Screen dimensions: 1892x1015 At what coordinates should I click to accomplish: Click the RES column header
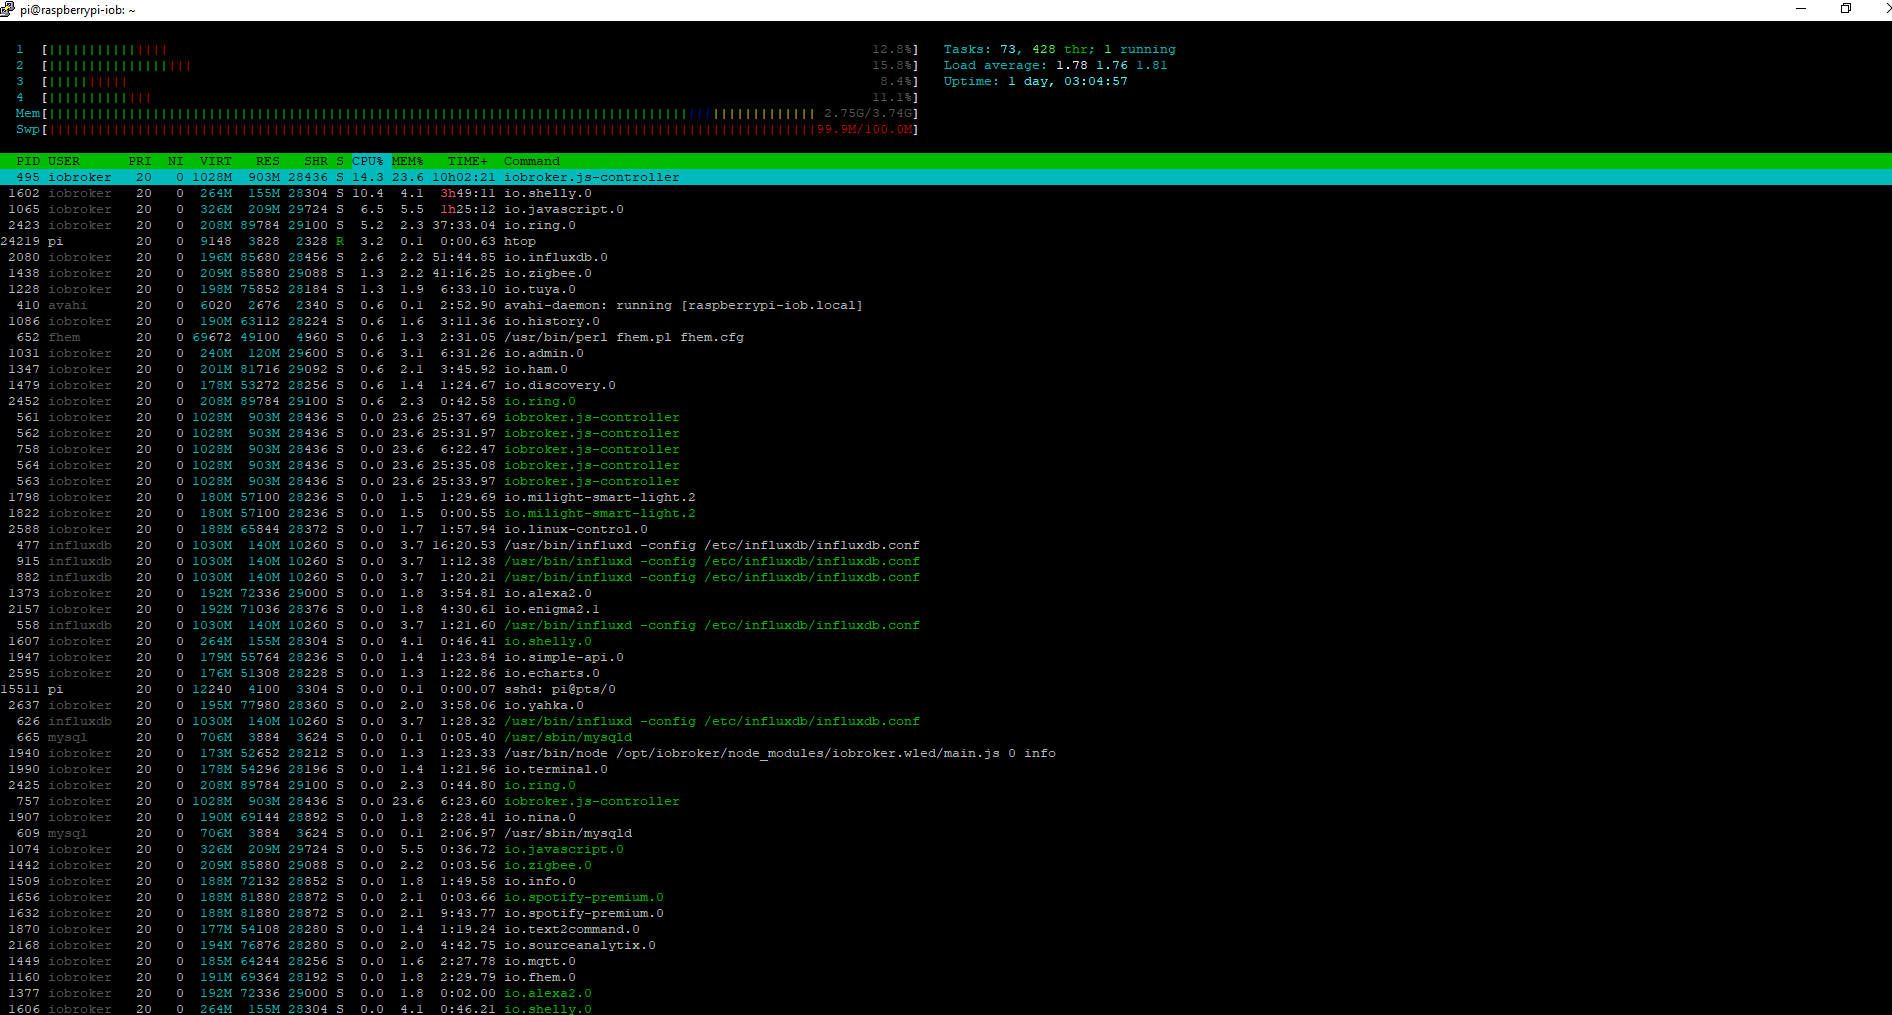[268, 161]
